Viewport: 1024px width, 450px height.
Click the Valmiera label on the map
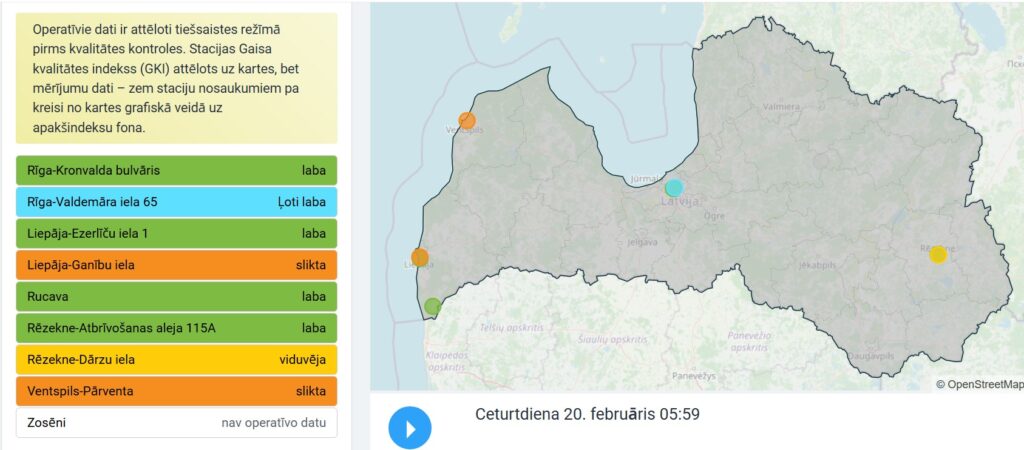coord(781,105)
